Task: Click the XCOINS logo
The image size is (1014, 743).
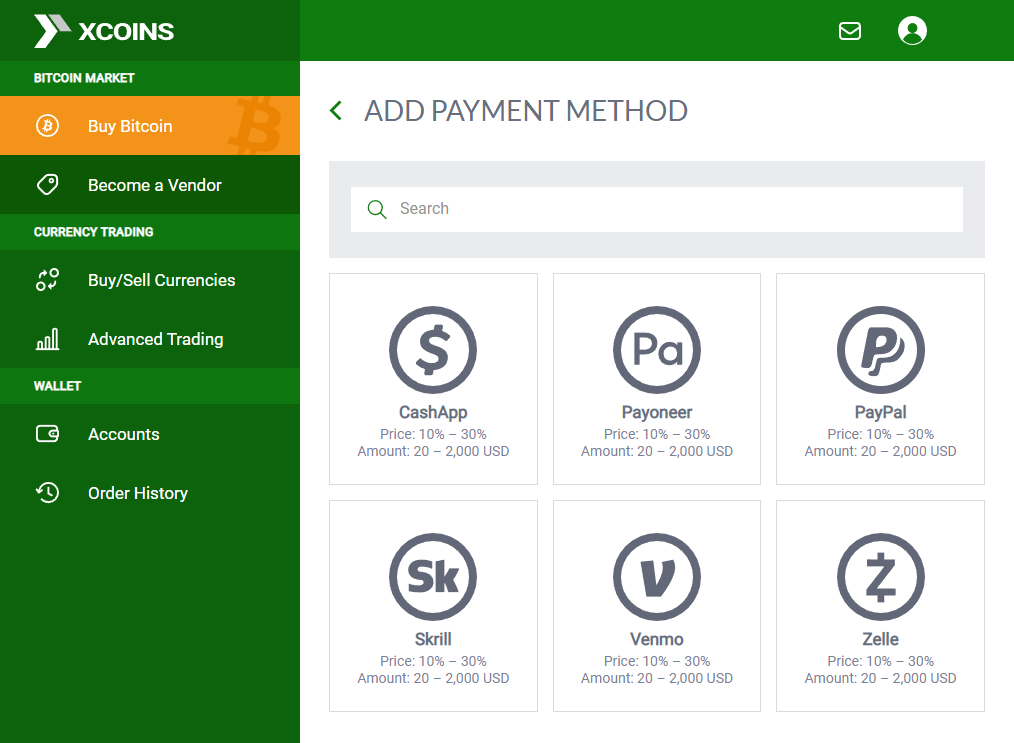Action: pyautogui.click(x=104, y=31)
